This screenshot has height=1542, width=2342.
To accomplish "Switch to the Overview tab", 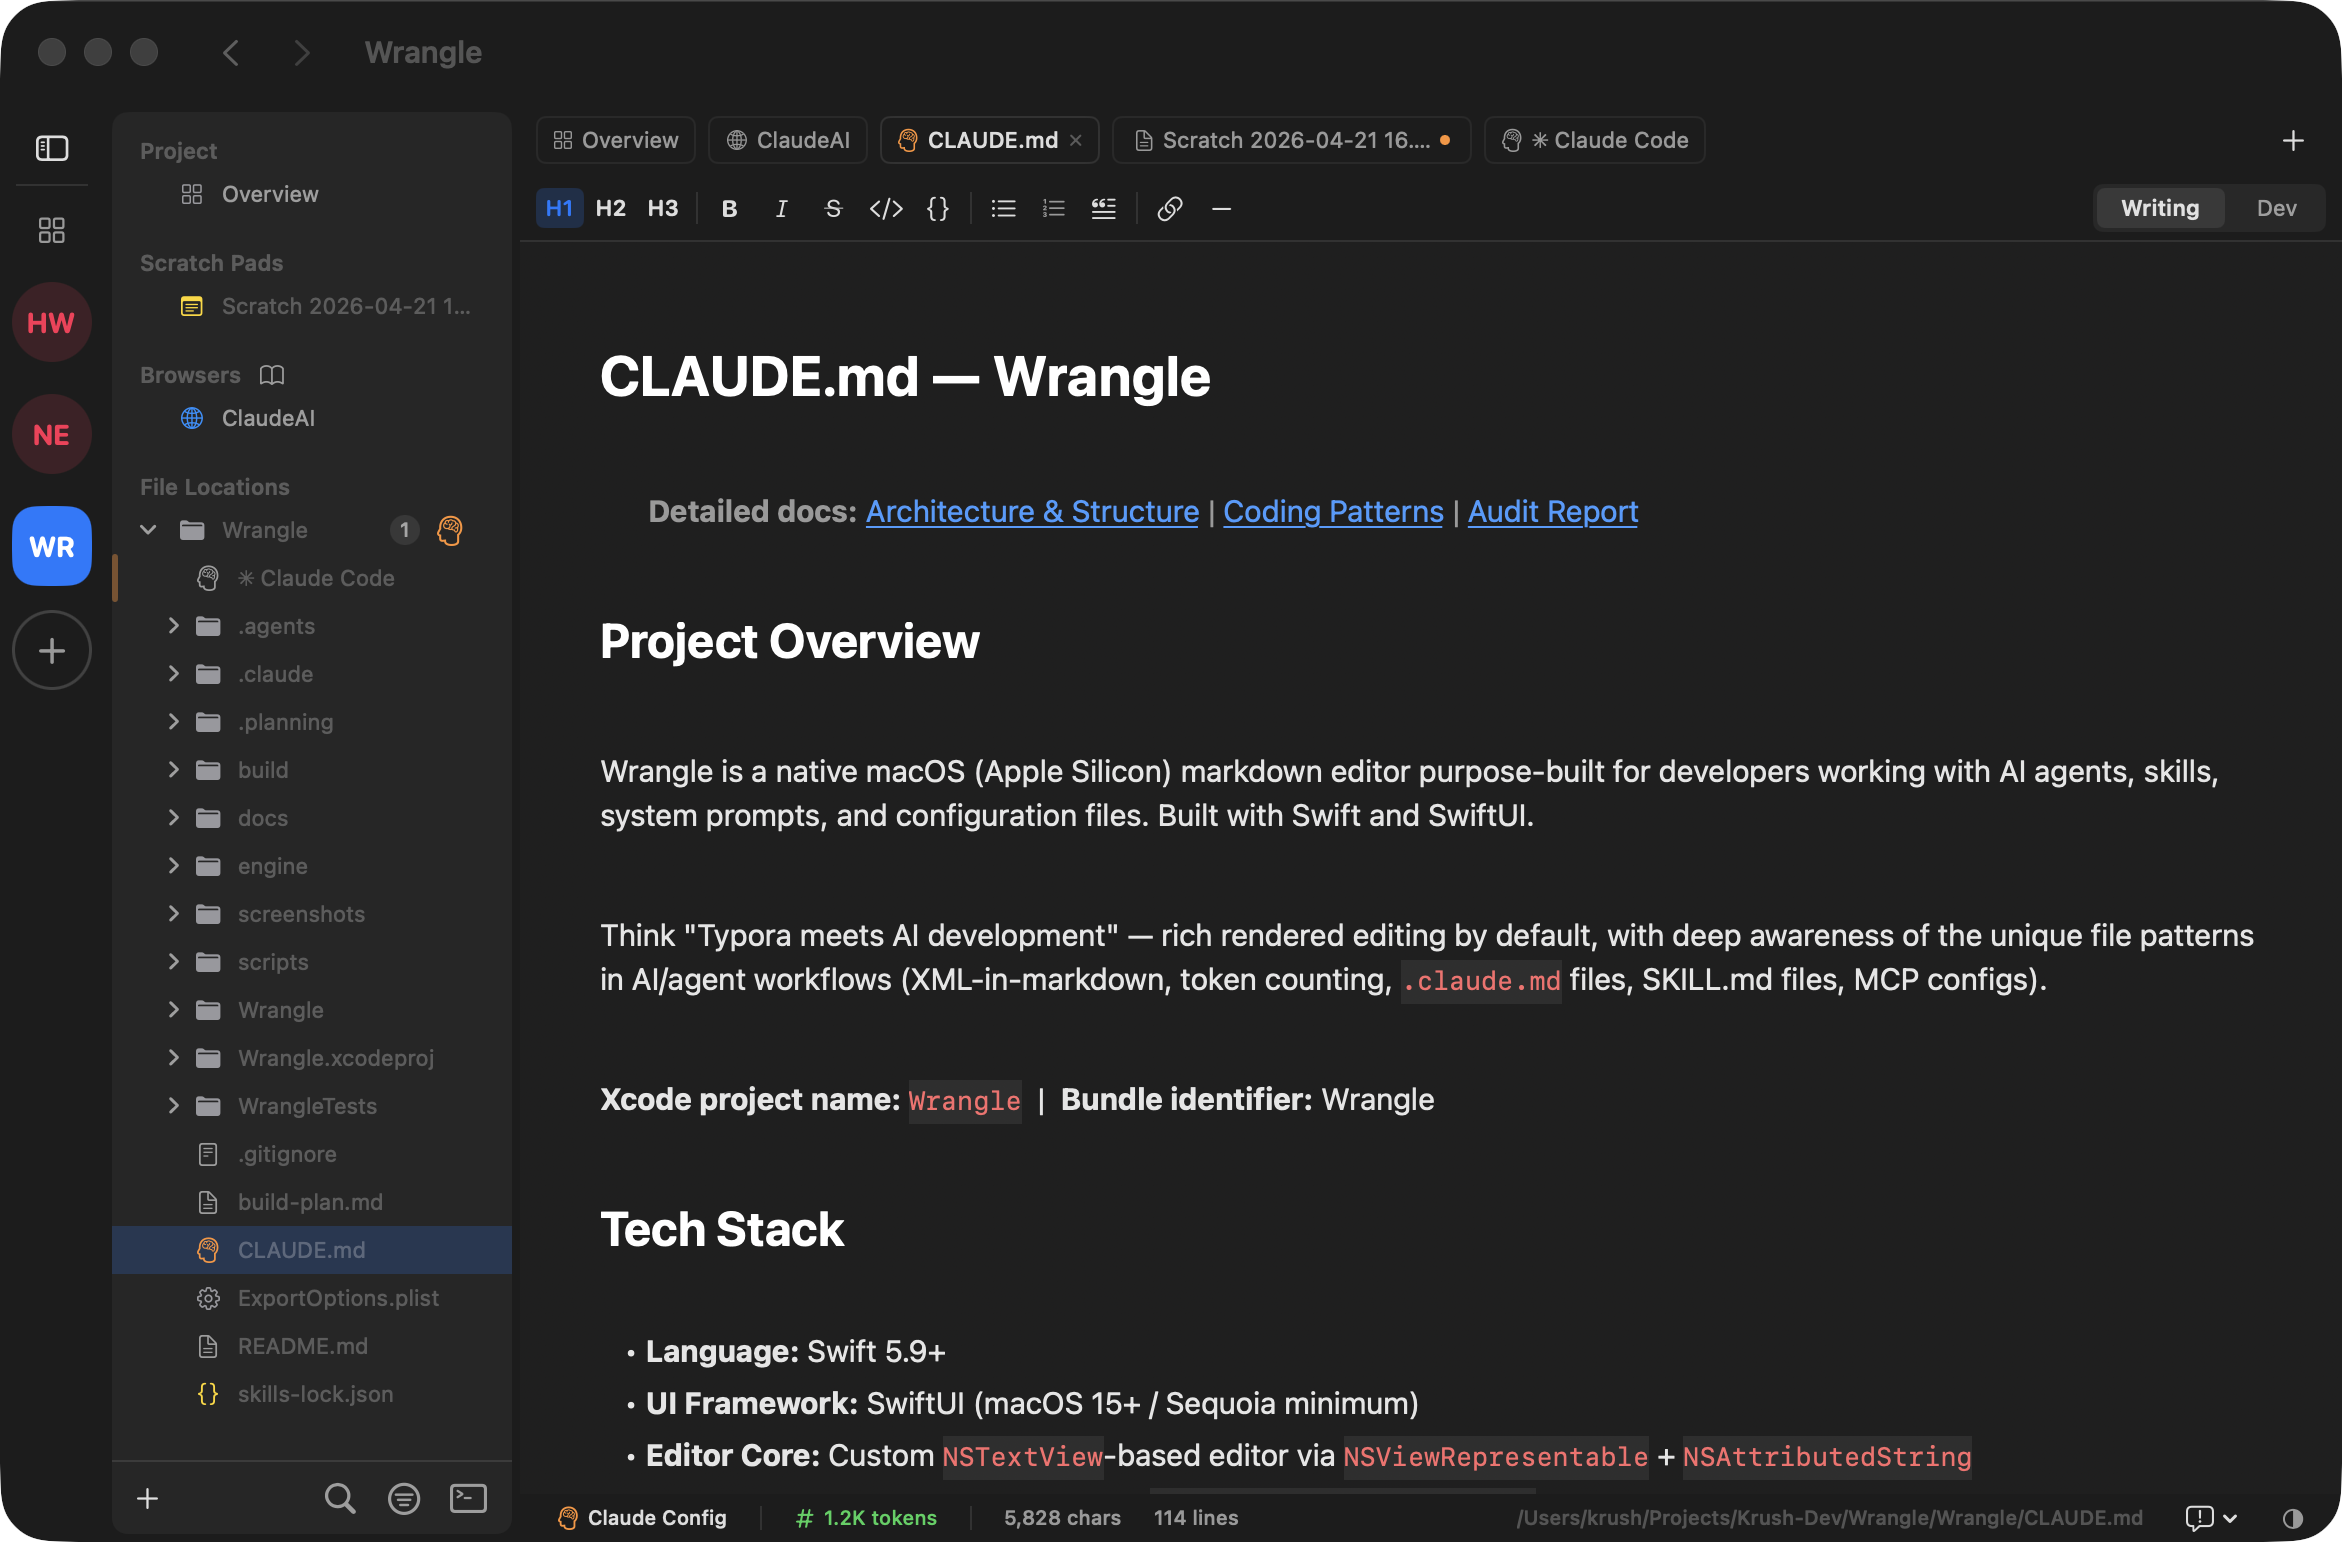I will [616, 140].
